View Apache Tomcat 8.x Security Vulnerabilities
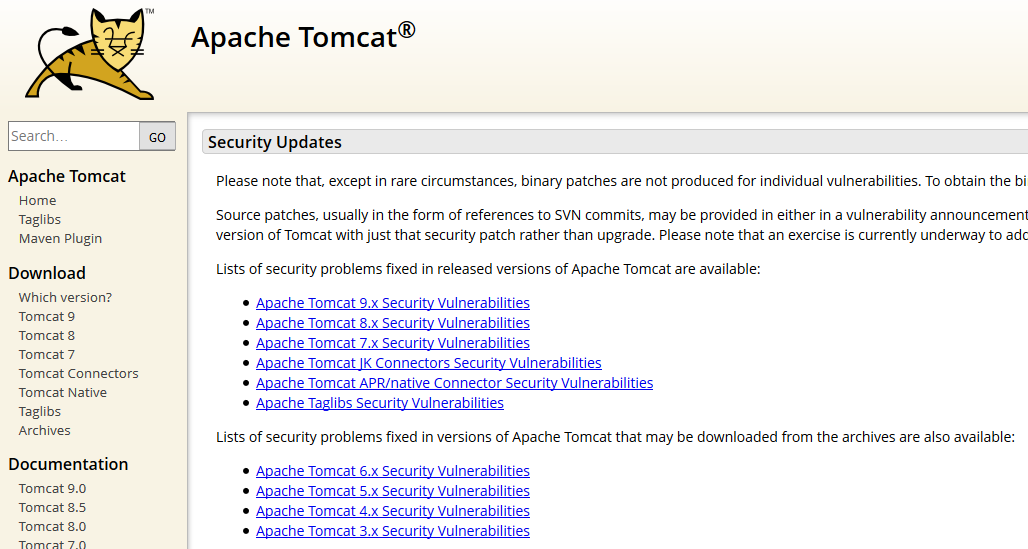 [x=392, y=323]
